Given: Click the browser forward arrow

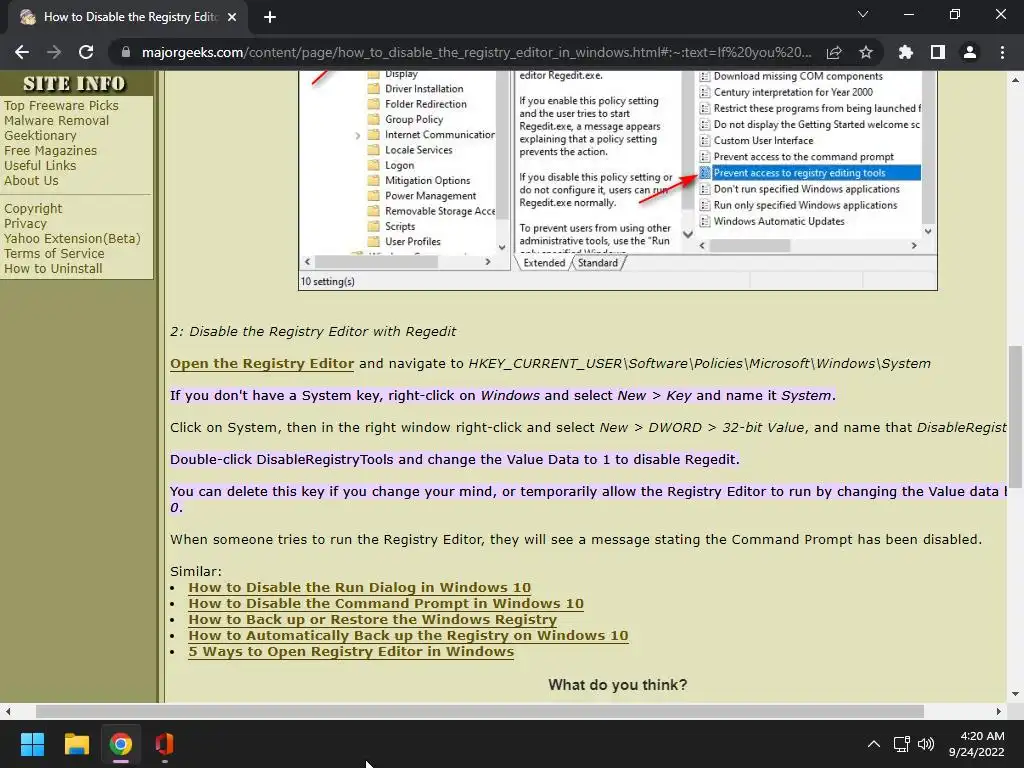Looking at the screenshot, I should pyautogui.click(x=54, y=52).
